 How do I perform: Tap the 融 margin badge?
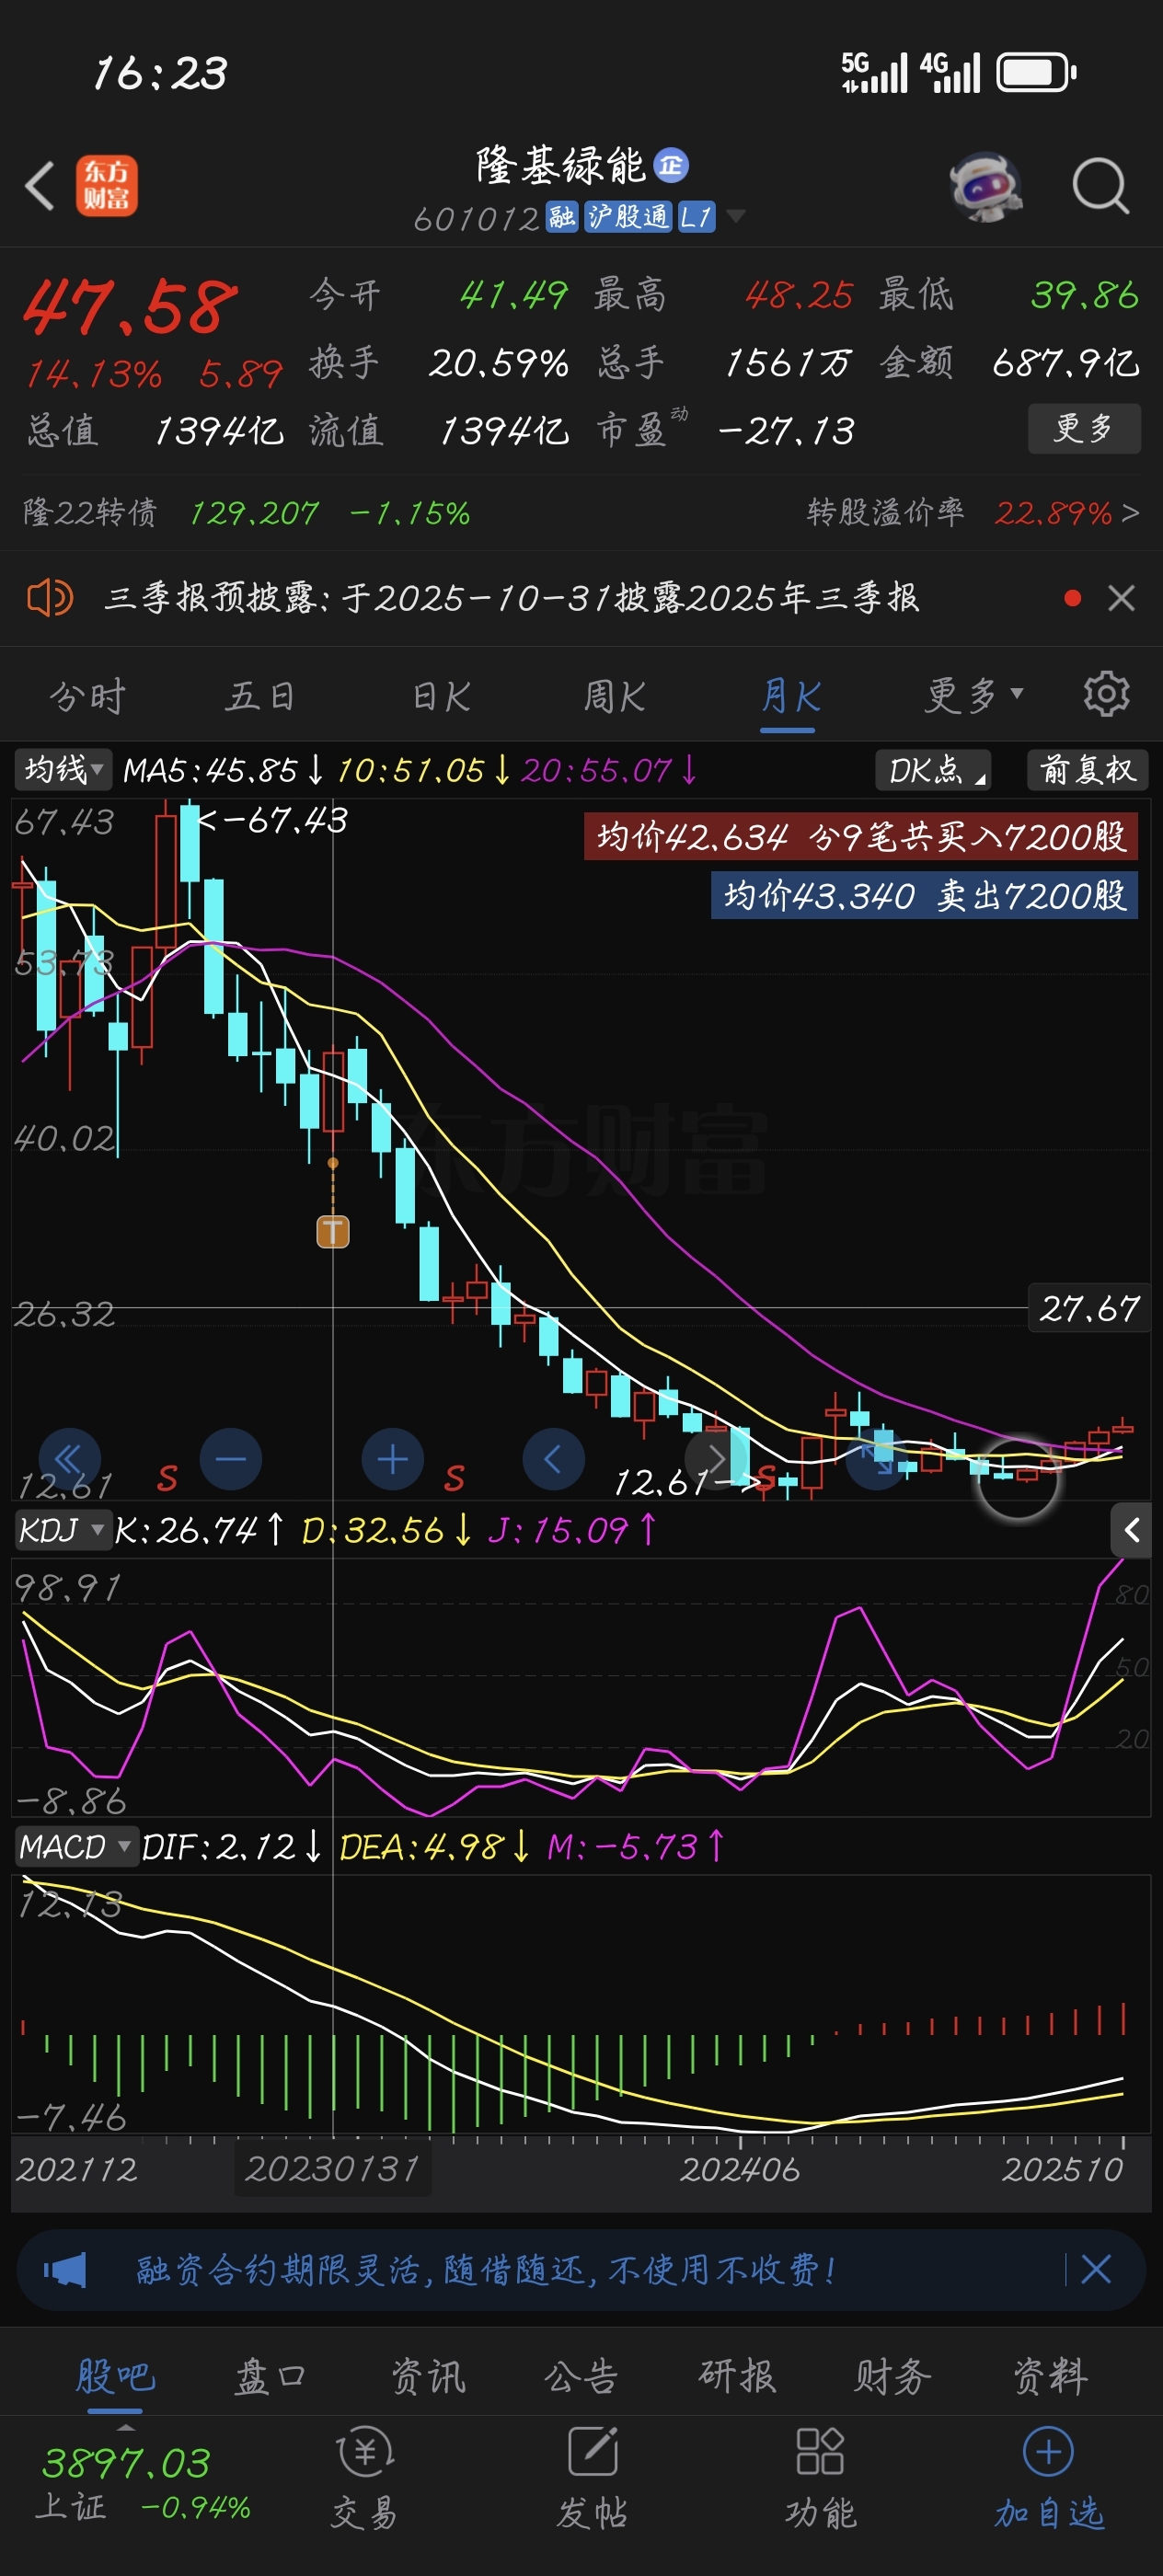click(x=561, y=216)
